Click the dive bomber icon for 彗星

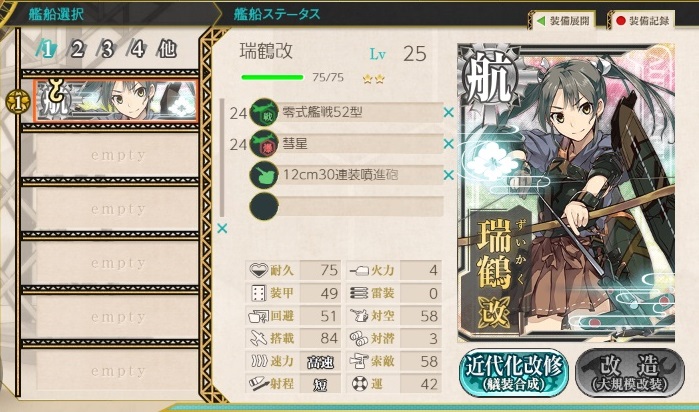pos(264,144)
